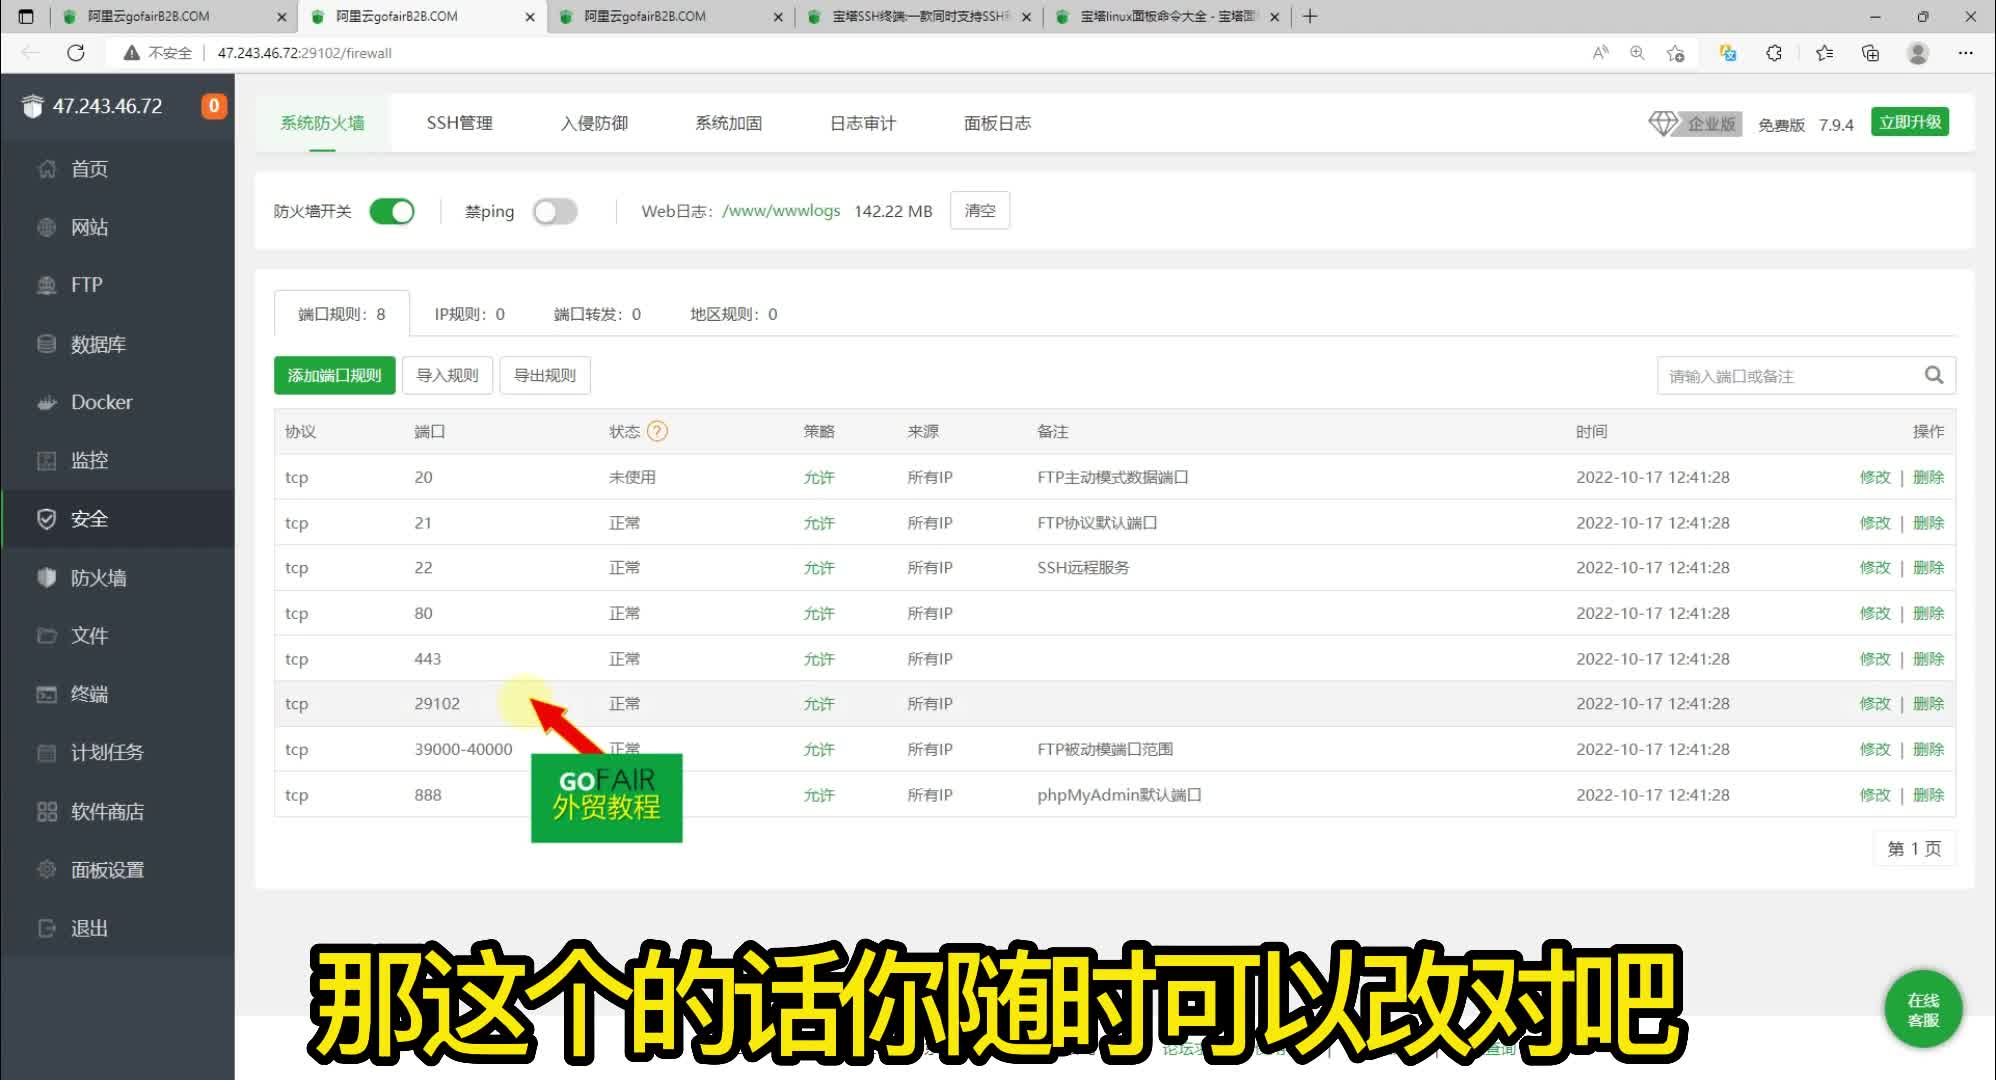Click the 导出规则 button
This screenshot has height=1080, width=1996.
pyautogui.click(x=545, y=375)
